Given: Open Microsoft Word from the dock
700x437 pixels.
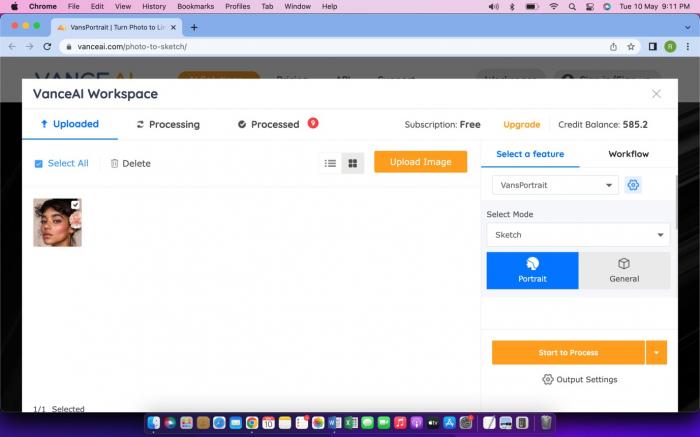Looking at the screenshot, I should [x=334, y=422].
